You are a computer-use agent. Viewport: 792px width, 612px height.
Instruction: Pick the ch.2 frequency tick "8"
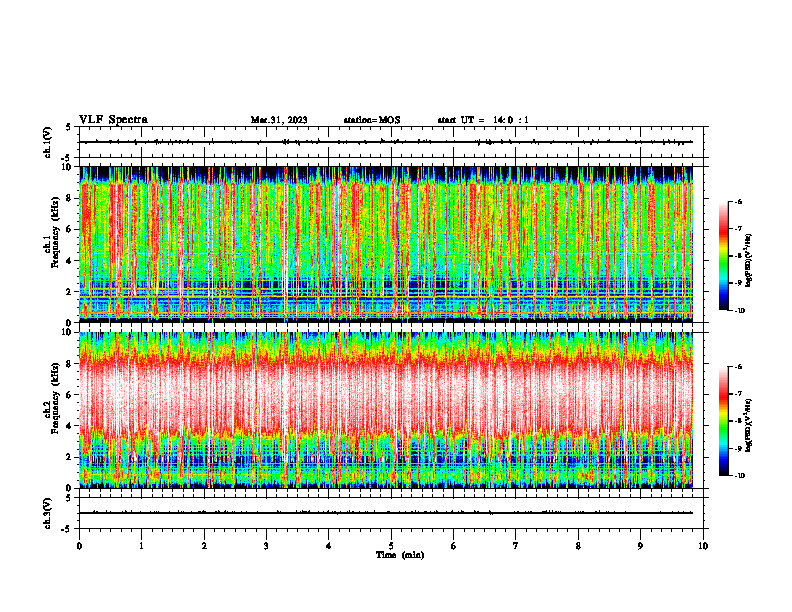(69, 364)
